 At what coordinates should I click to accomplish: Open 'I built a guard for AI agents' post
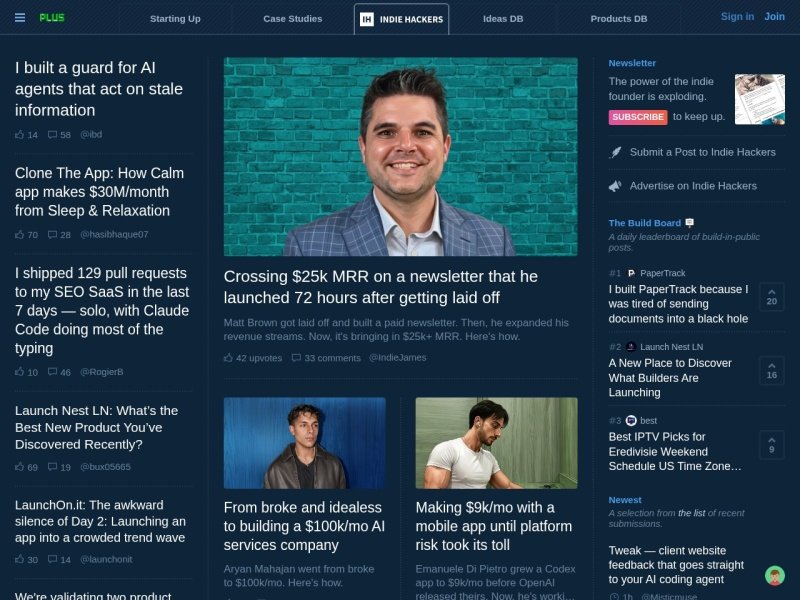click(99, 89)
